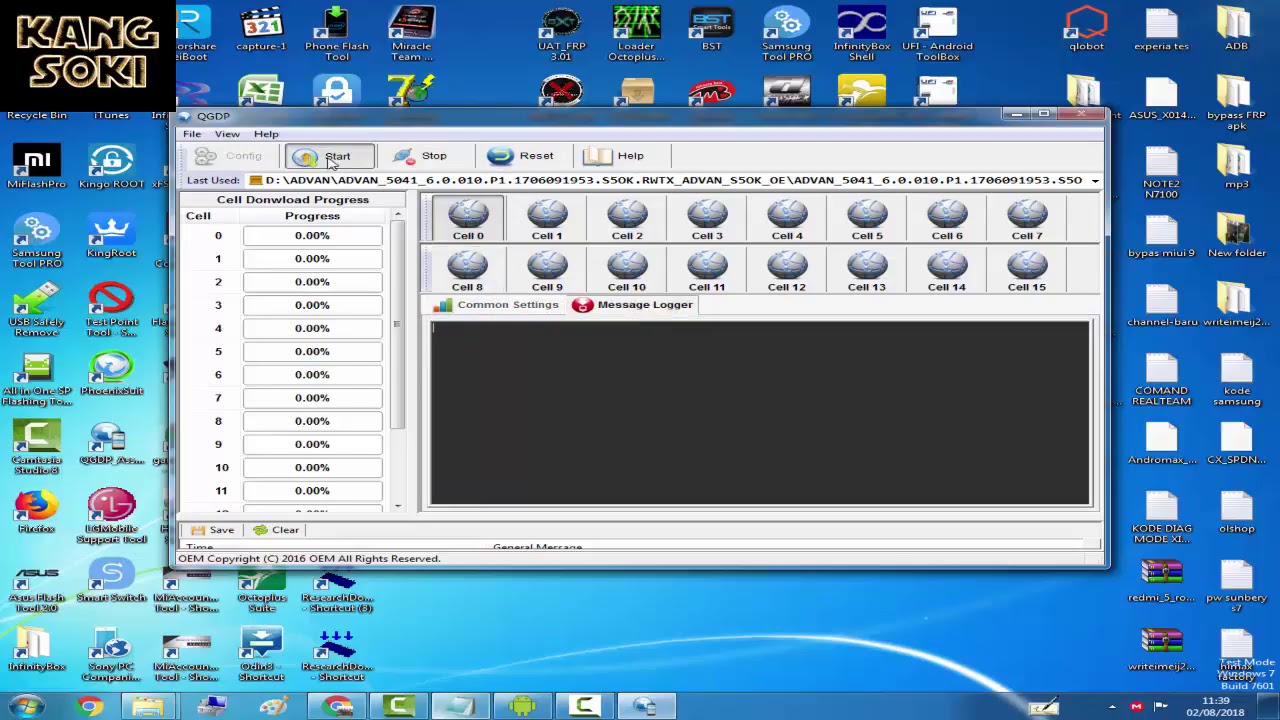1280x720 pixels.
Task: Select Cell 0 device icon
Action: [467, 219]
